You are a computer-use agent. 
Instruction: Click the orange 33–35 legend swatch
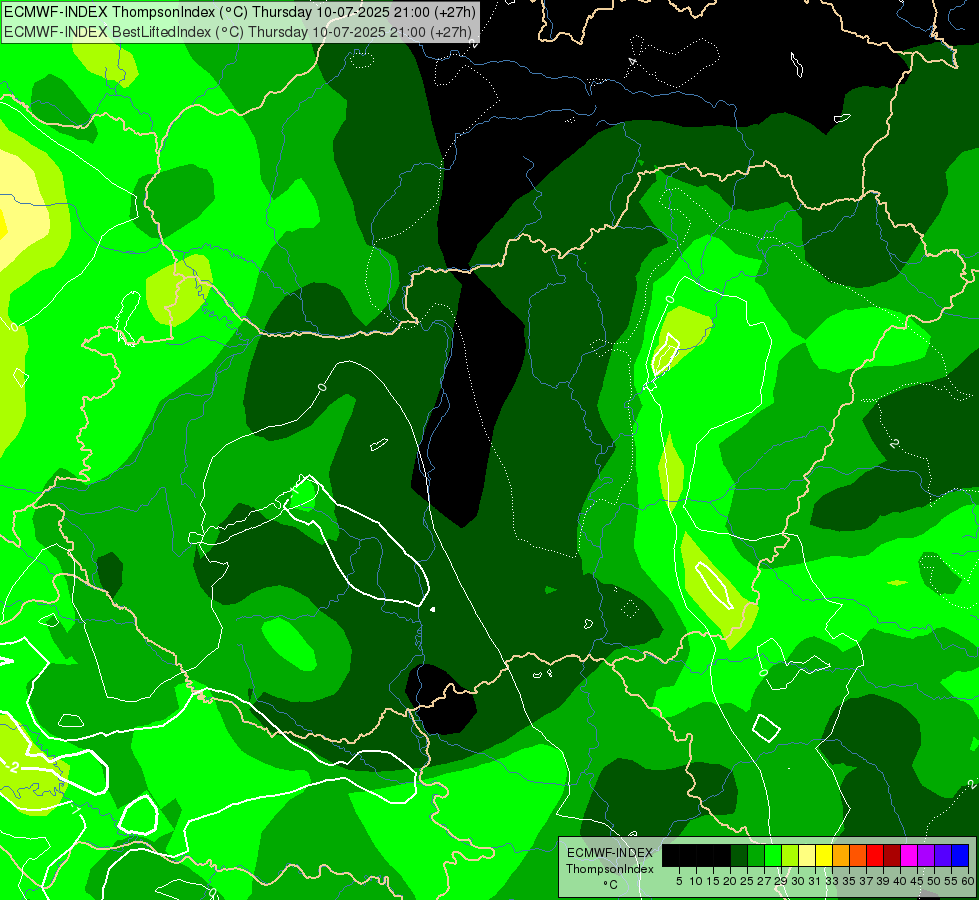click(841, 856)
